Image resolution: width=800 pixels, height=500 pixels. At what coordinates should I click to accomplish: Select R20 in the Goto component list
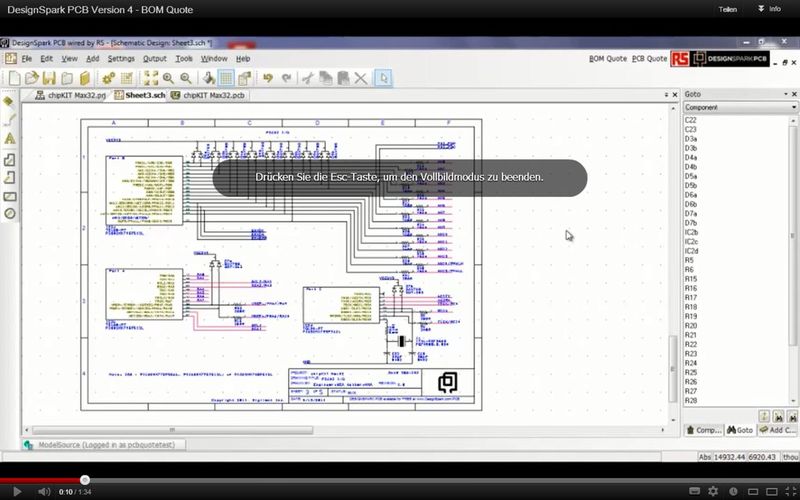tap(691, 326)
